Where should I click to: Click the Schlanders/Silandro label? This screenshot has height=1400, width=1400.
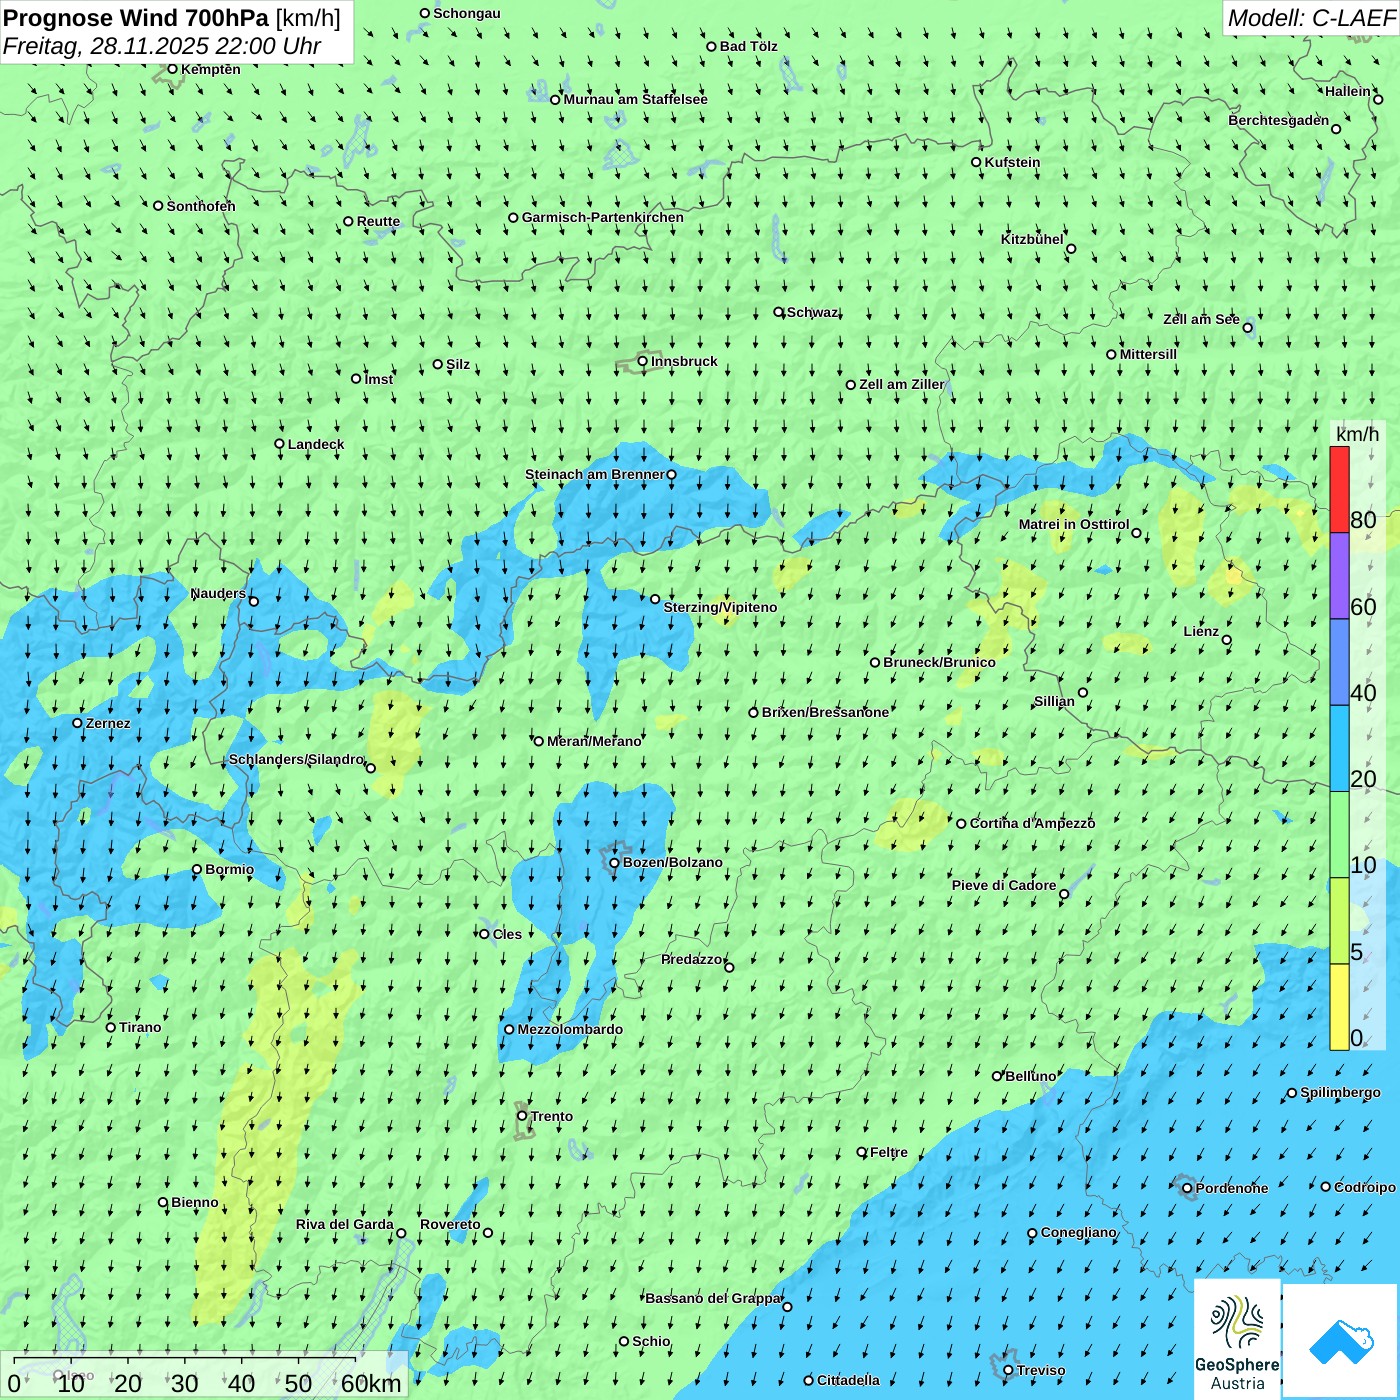coord(296,759)
